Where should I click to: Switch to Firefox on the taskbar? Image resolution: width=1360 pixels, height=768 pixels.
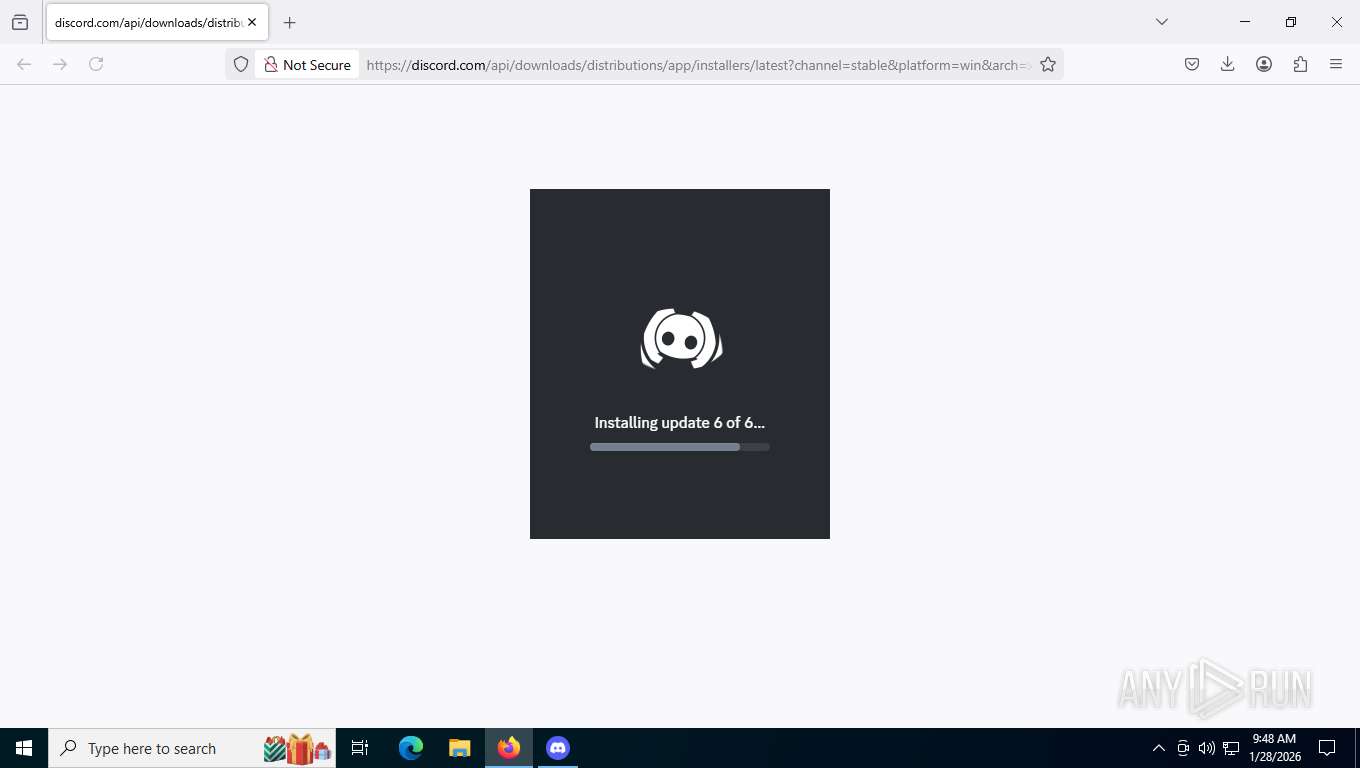click(509, 748)
